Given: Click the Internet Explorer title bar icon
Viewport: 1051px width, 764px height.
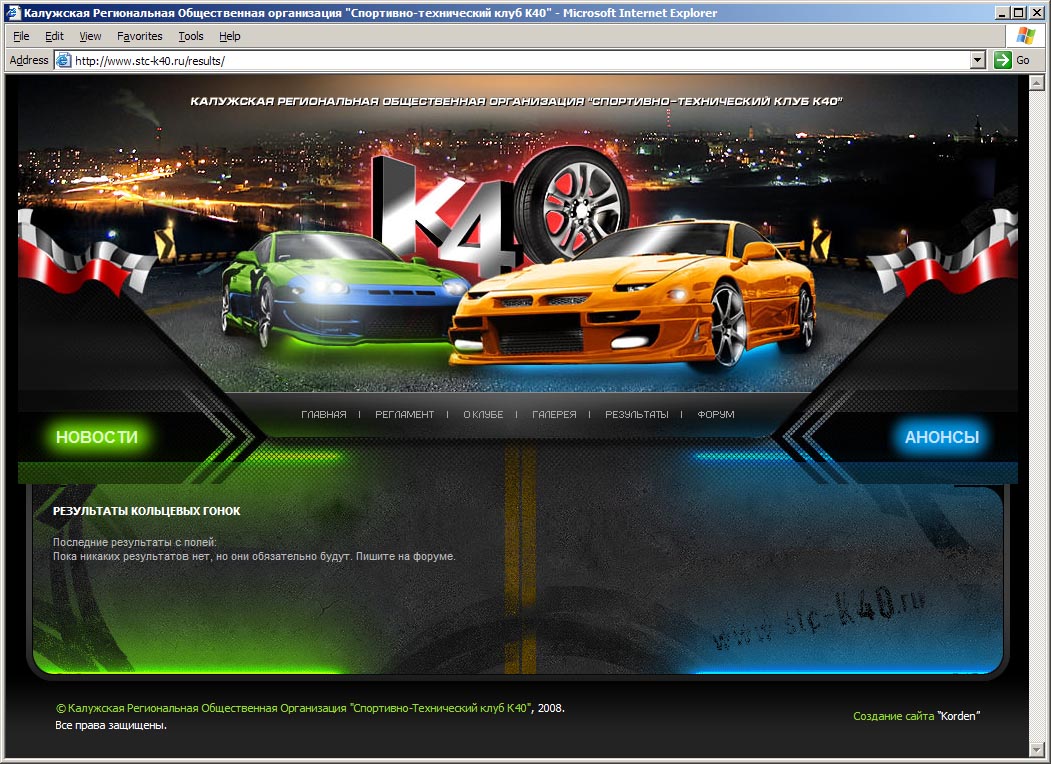Looking at the screenshot, I should tap(13, 12).
